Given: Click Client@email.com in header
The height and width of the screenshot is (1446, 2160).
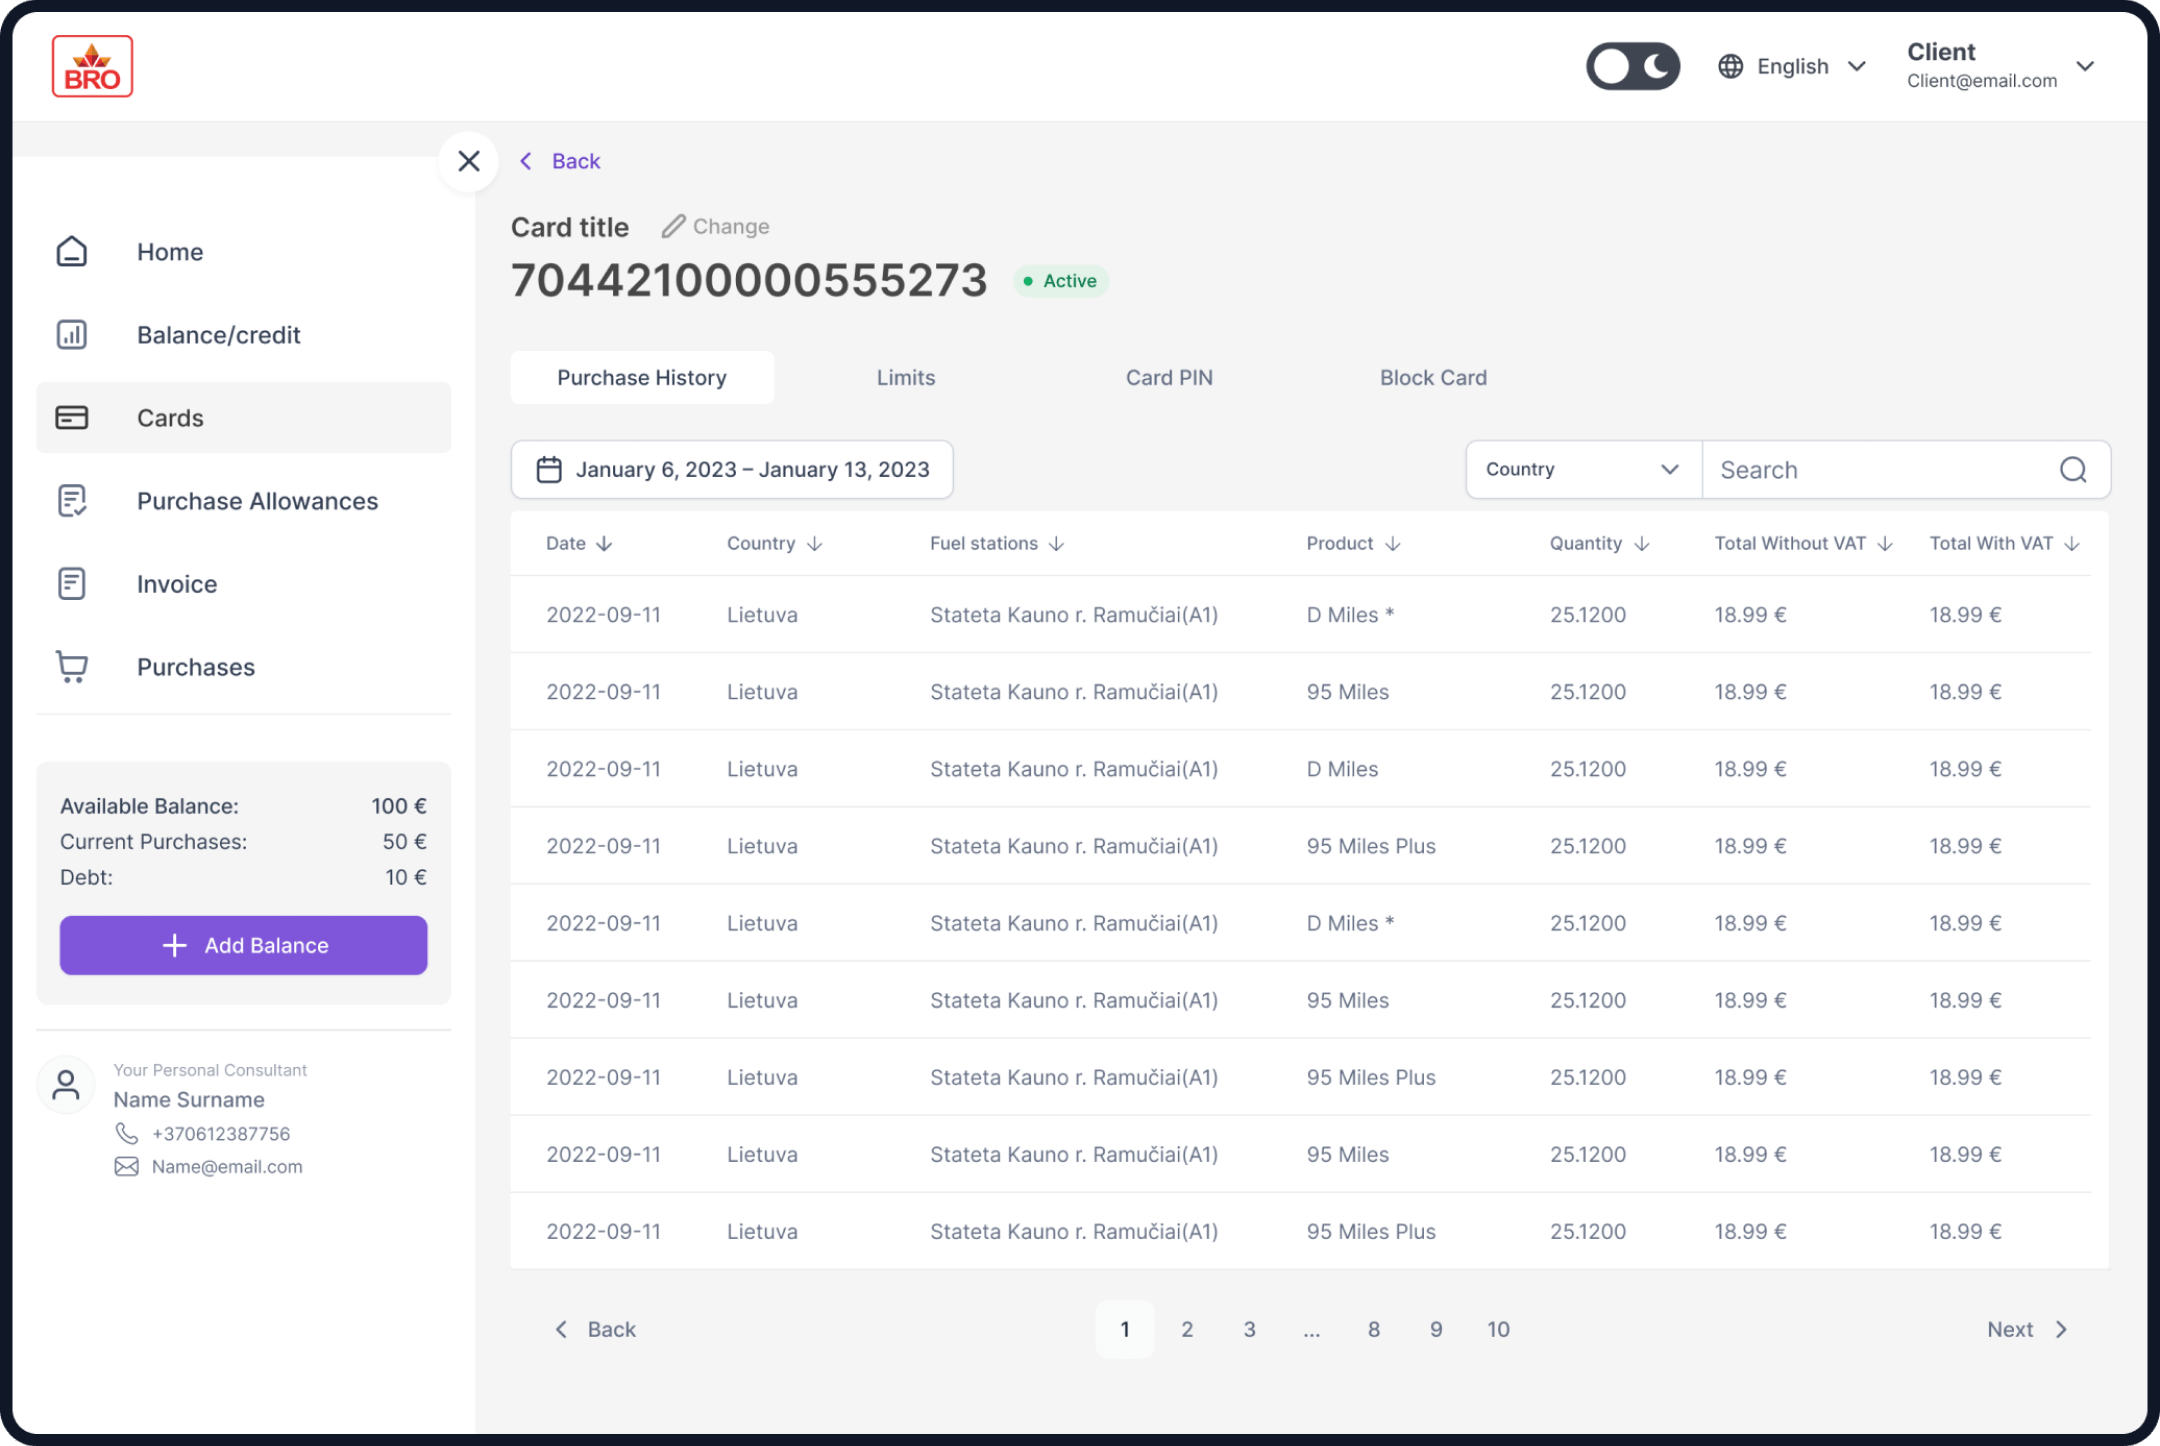Looking at the screenshot, I should tap(1982, 81).
